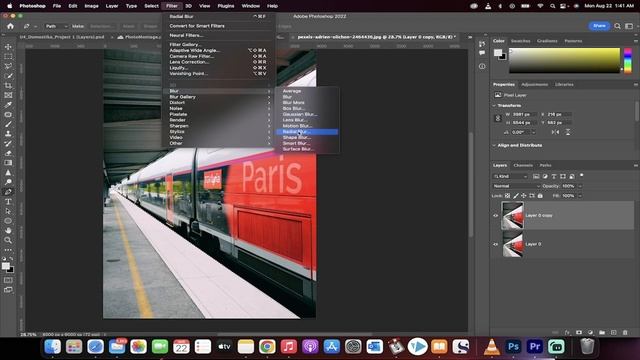This screenshot has height=360, width=640.
Task: Delete layer with trash icon
Action: coord(625,332)
